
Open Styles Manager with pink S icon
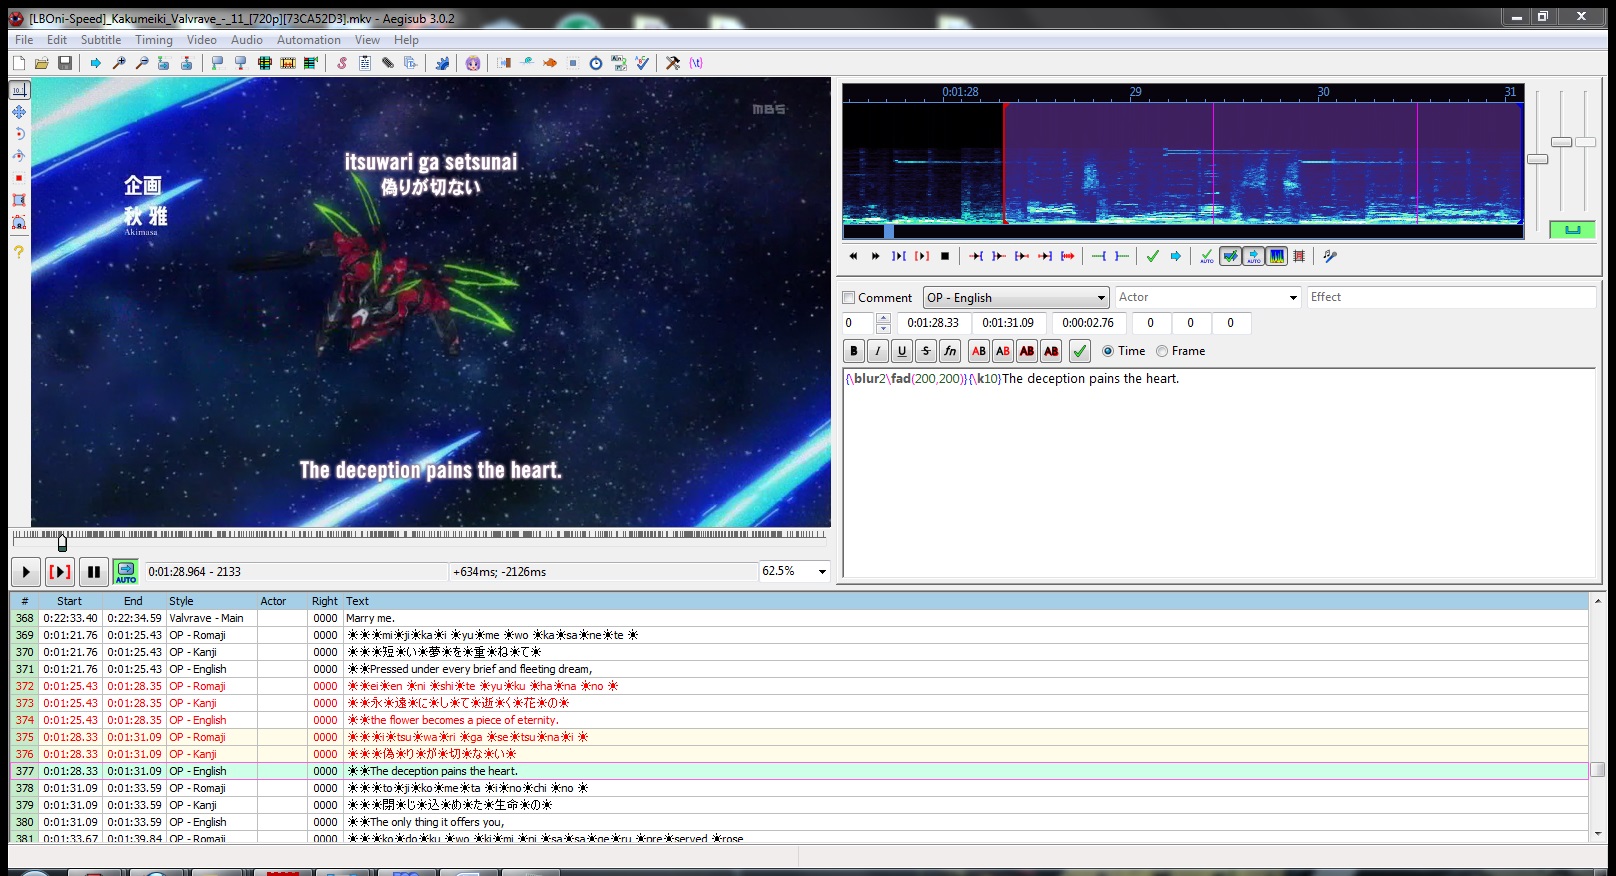pos(342,63)
